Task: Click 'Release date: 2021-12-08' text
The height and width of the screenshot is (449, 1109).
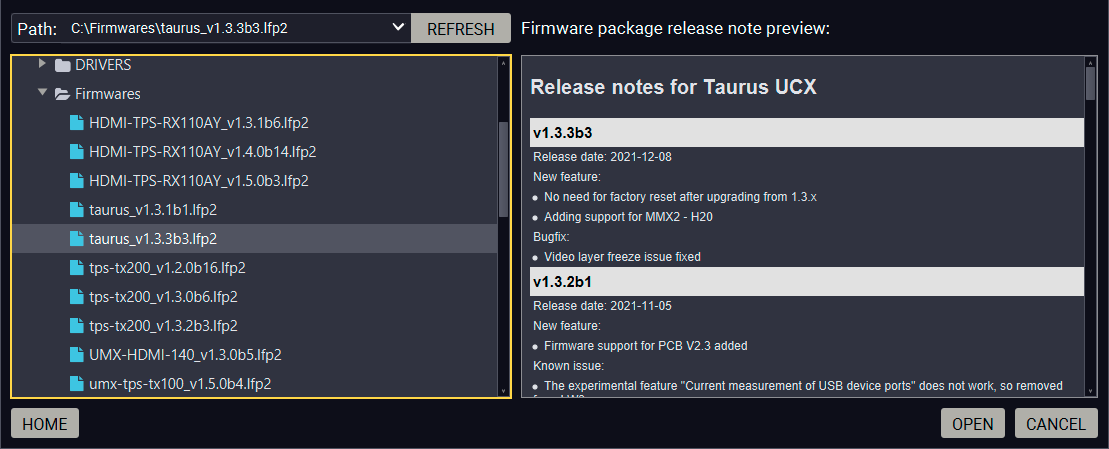Action: [x=602, y=157]
